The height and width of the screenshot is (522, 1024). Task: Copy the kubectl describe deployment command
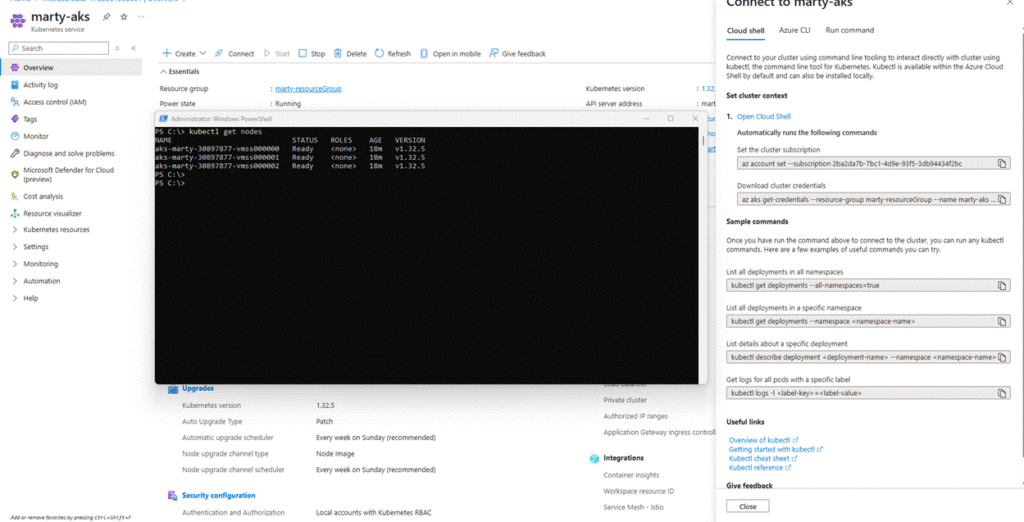click(1002, 357)
